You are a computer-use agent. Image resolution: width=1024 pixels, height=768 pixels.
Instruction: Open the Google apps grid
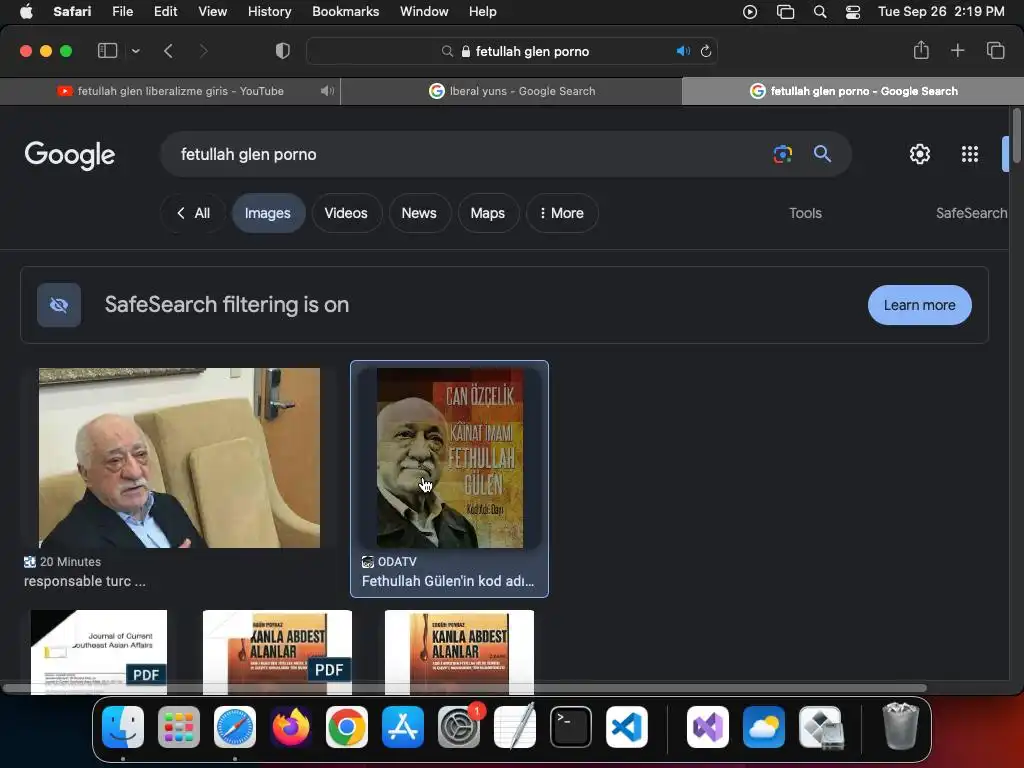coord(970,154)
